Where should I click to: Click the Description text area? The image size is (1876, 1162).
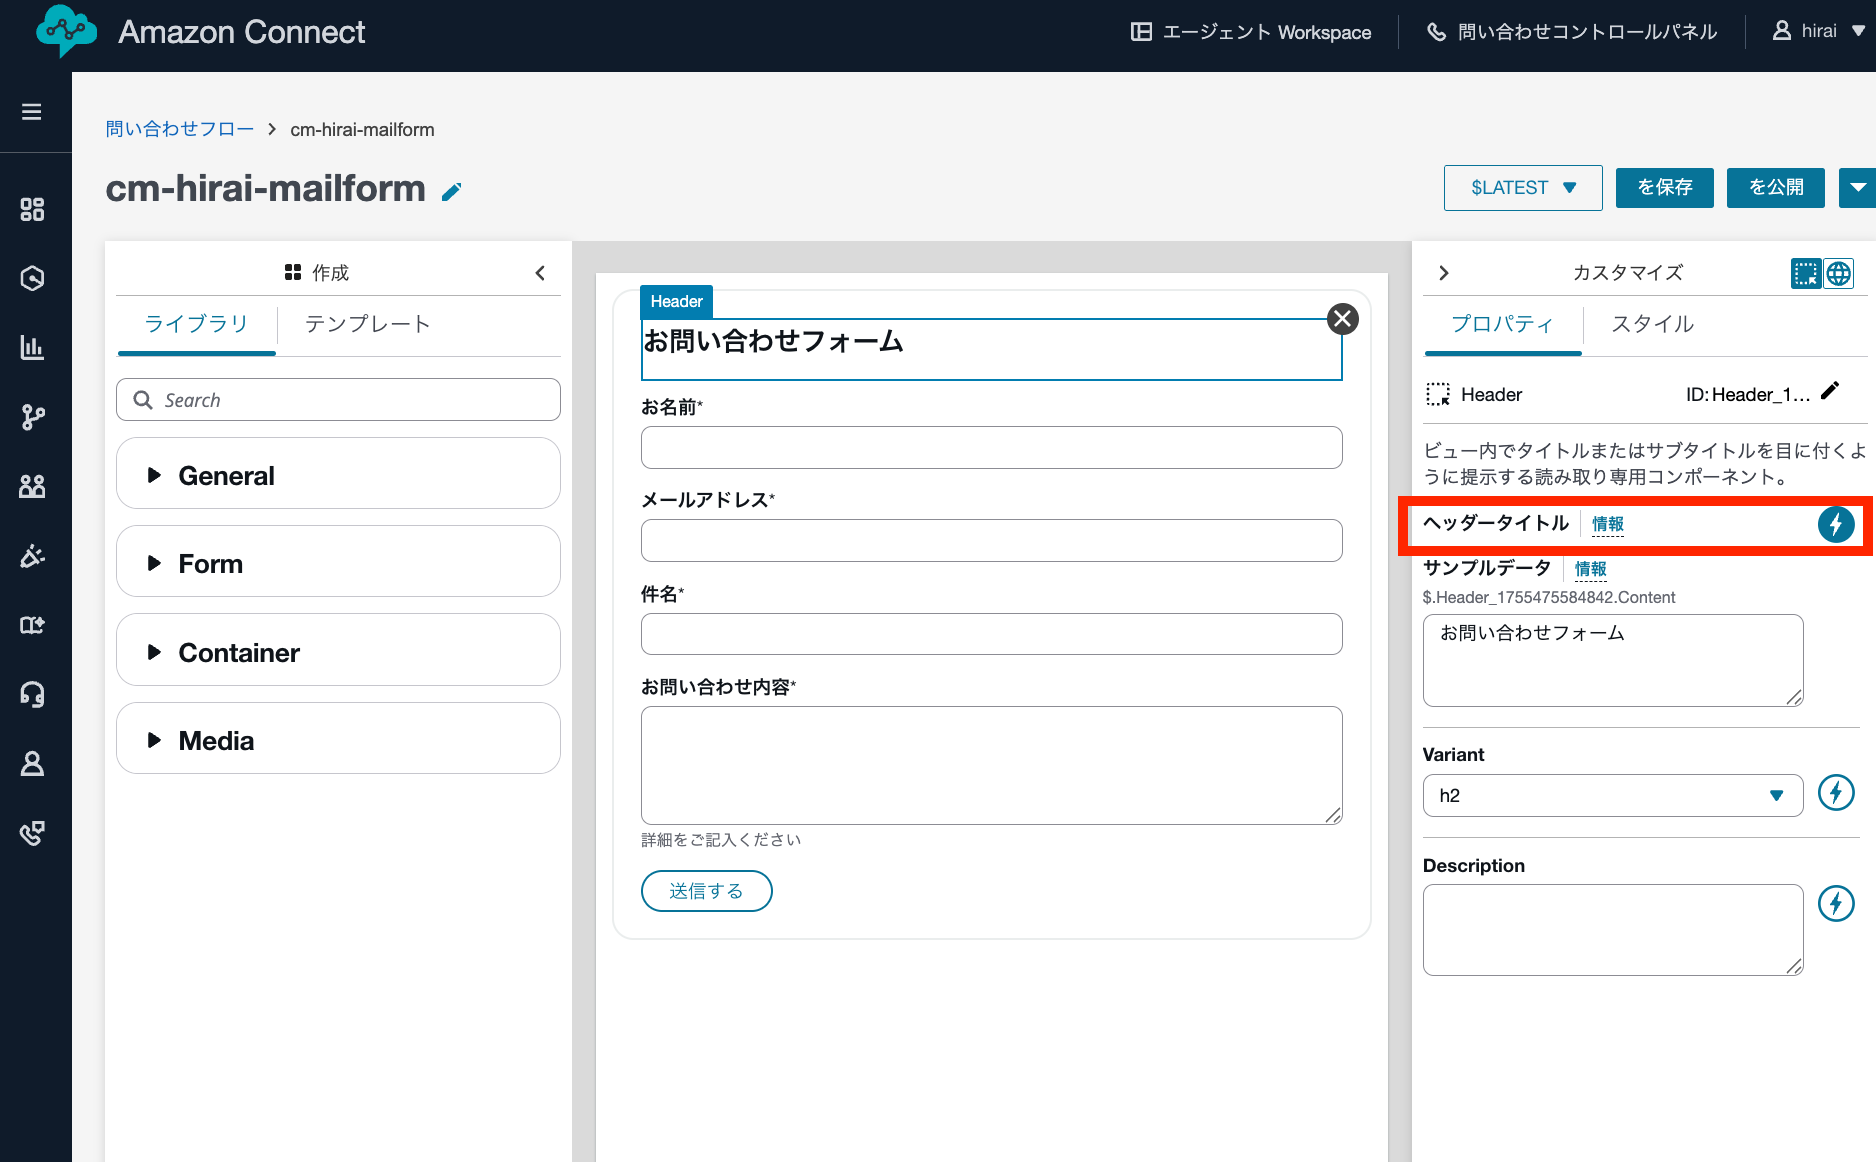coord(1612,930)
